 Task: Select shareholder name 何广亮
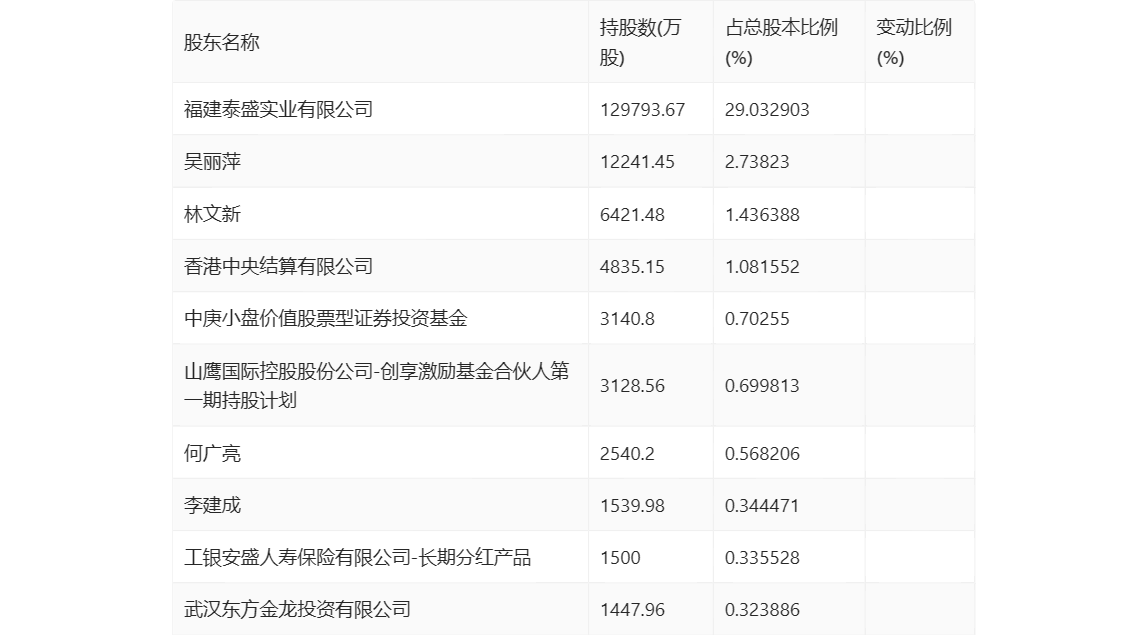click(212, 454)
